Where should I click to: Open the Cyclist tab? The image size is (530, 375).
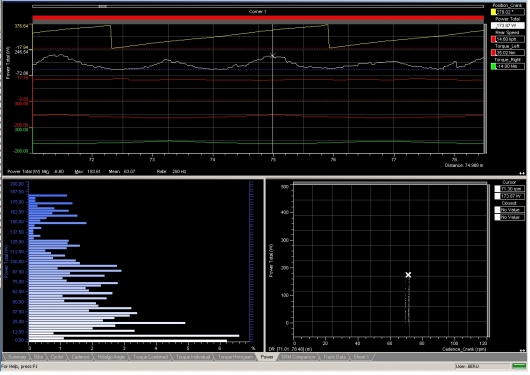(57, 357)
